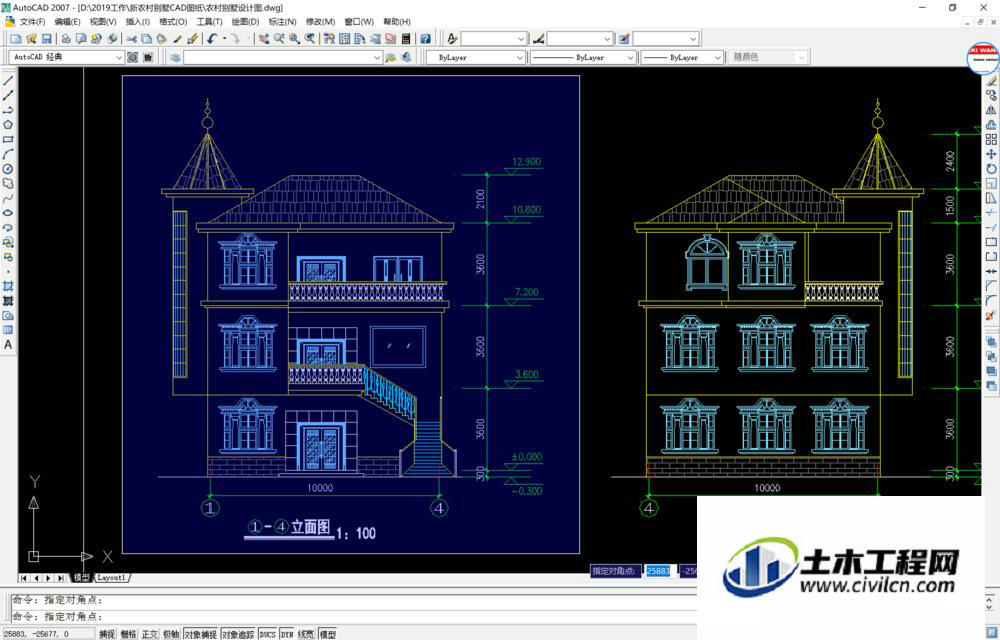Screen dimensions: 1000x640
Task: Select the Array tool in Modify toolbar
Action: click(x=991, y=140)
